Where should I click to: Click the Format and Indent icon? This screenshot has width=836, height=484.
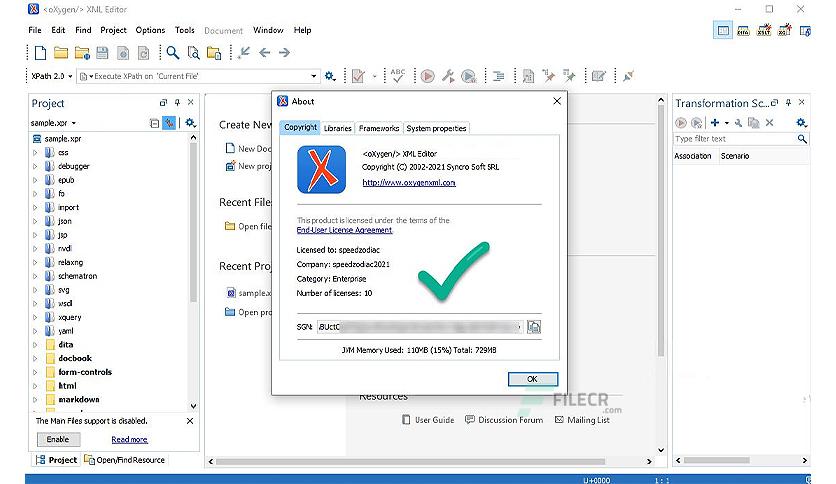click(x=499, y=76)
